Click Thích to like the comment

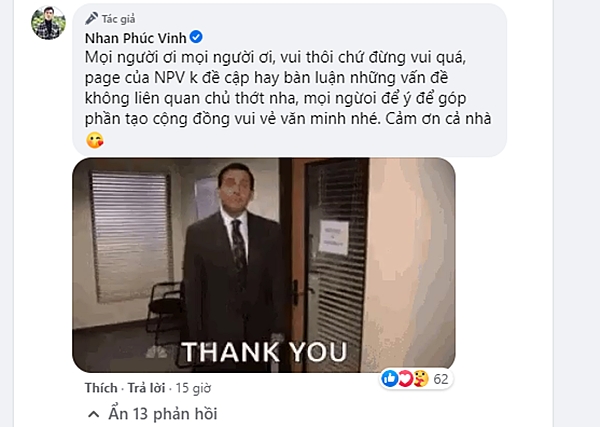(x=101, y=388)
